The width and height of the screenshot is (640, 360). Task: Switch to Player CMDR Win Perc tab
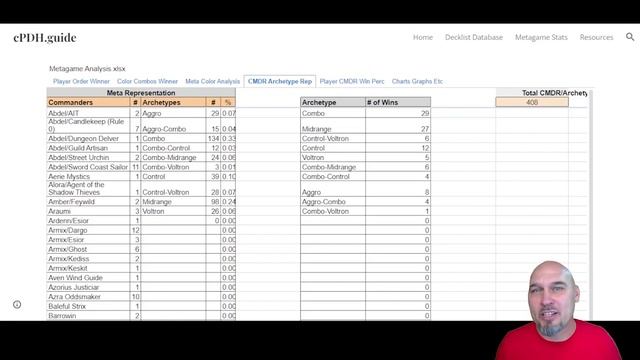352,81
